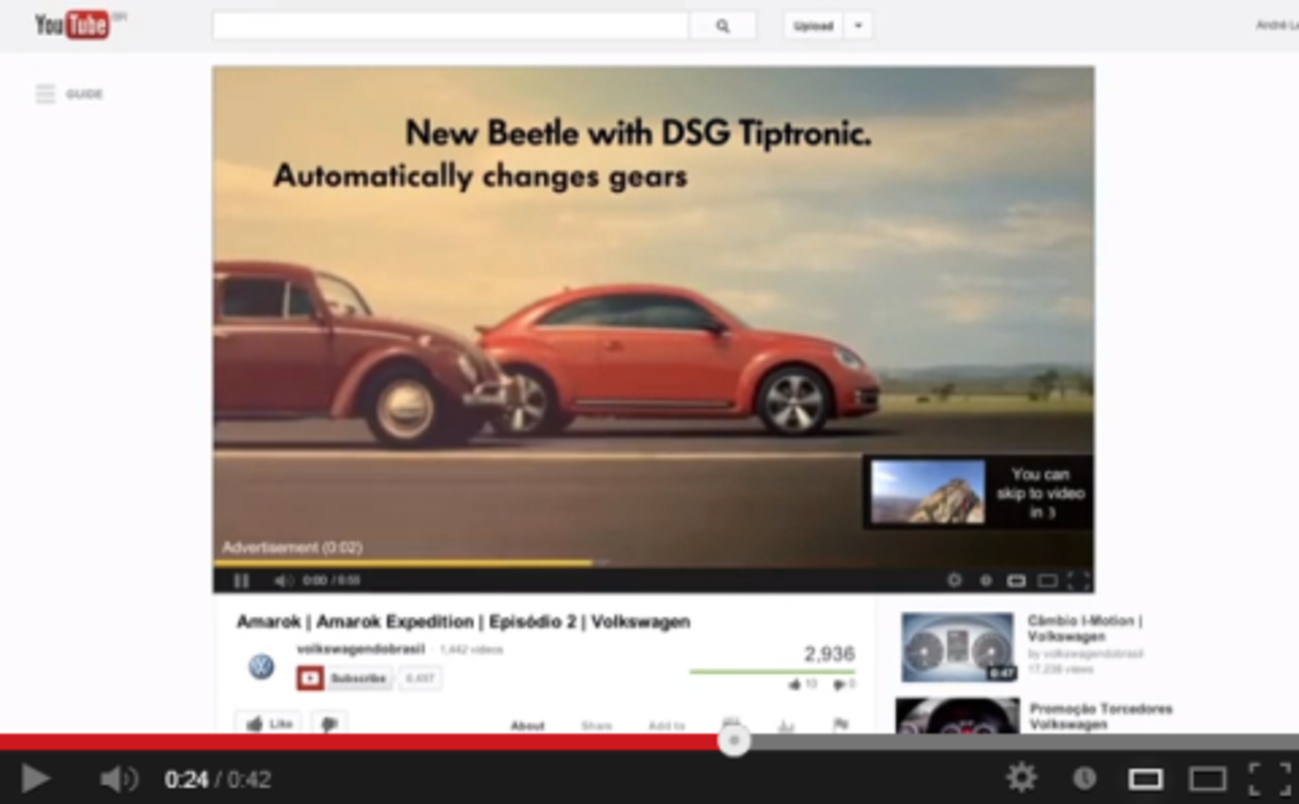Open the dropdown arrow beside Upload
This screenshot has height=804, width=1299.
pos(858,26)
